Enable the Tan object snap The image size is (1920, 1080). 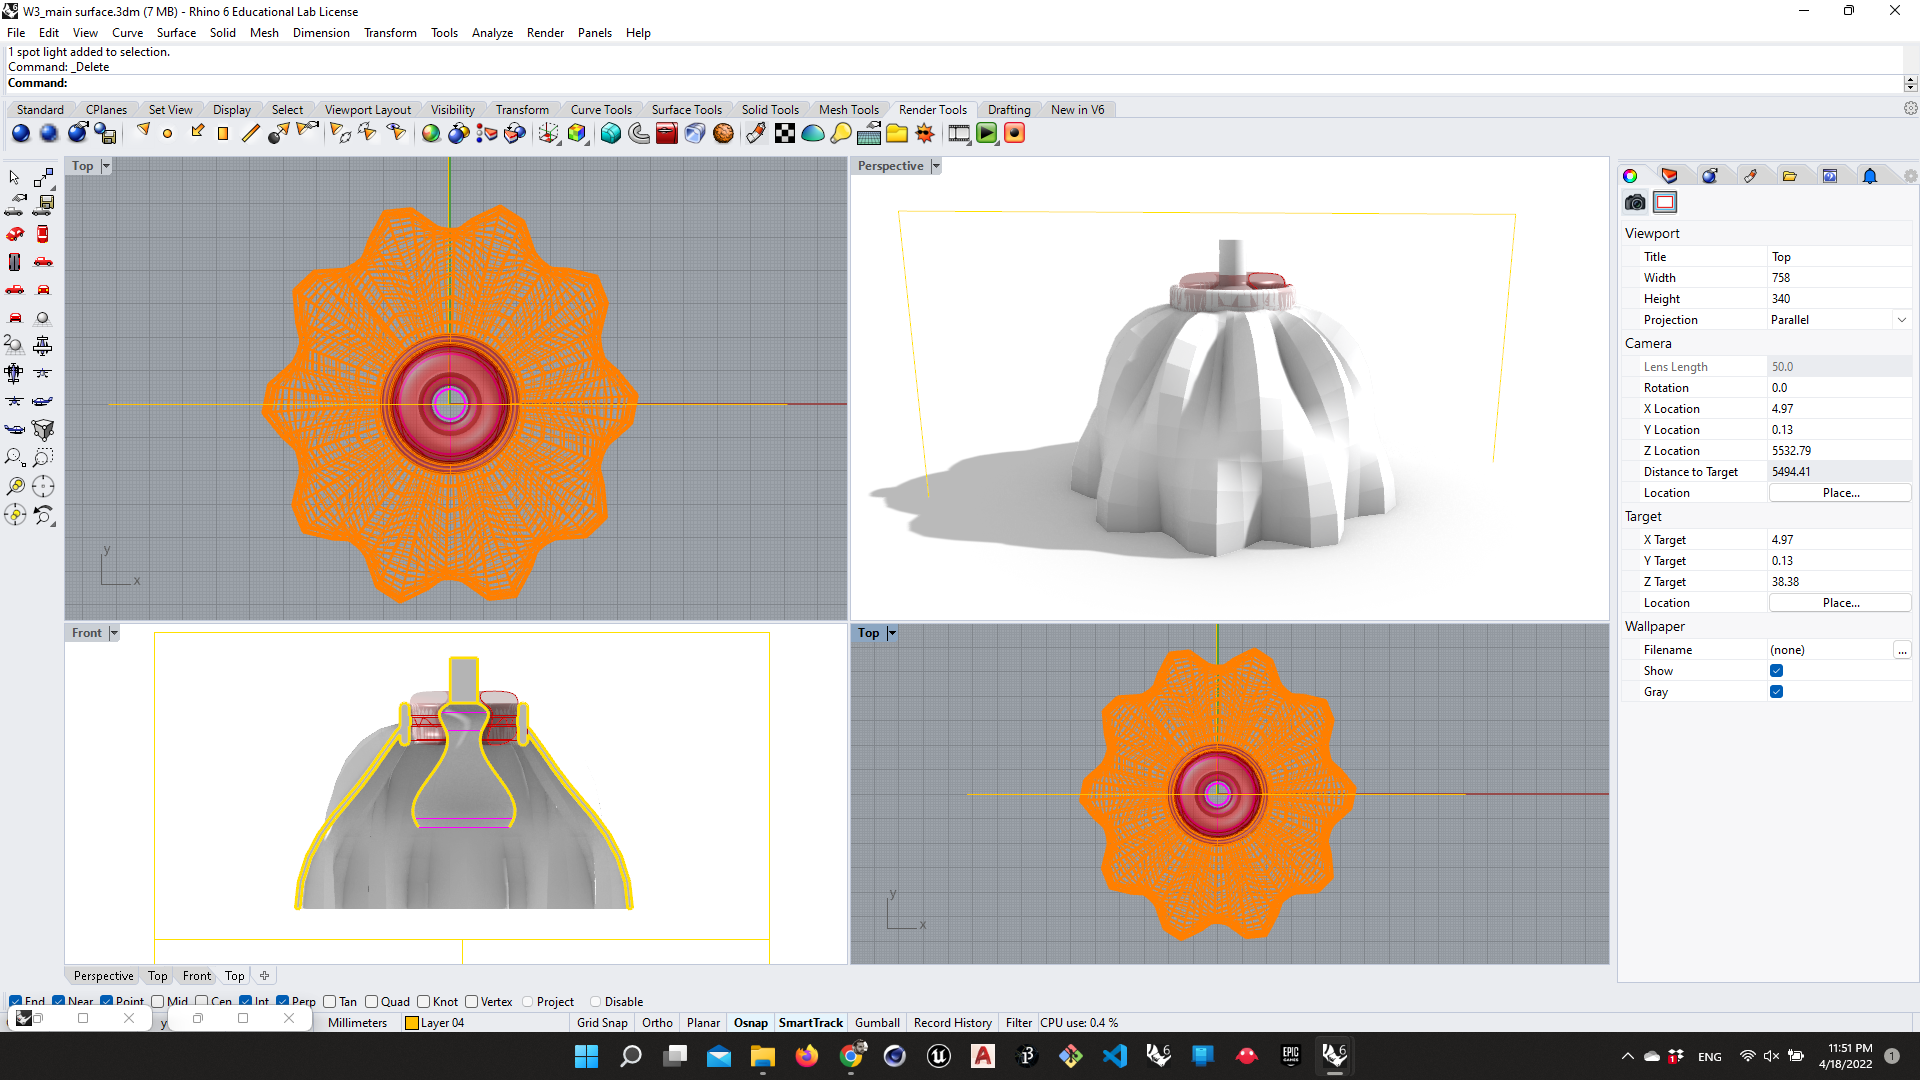[331, 1001]
